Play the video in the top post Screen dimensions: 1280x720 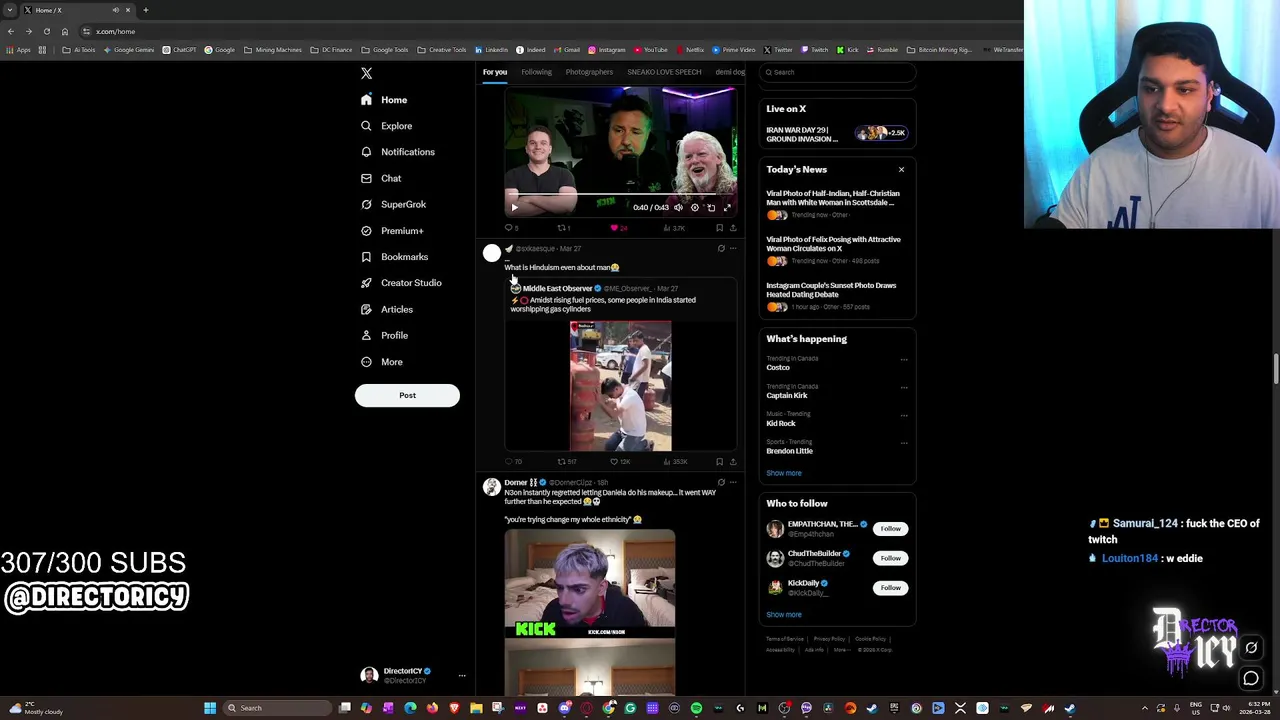pyautogui.click(x=514, y=208)
